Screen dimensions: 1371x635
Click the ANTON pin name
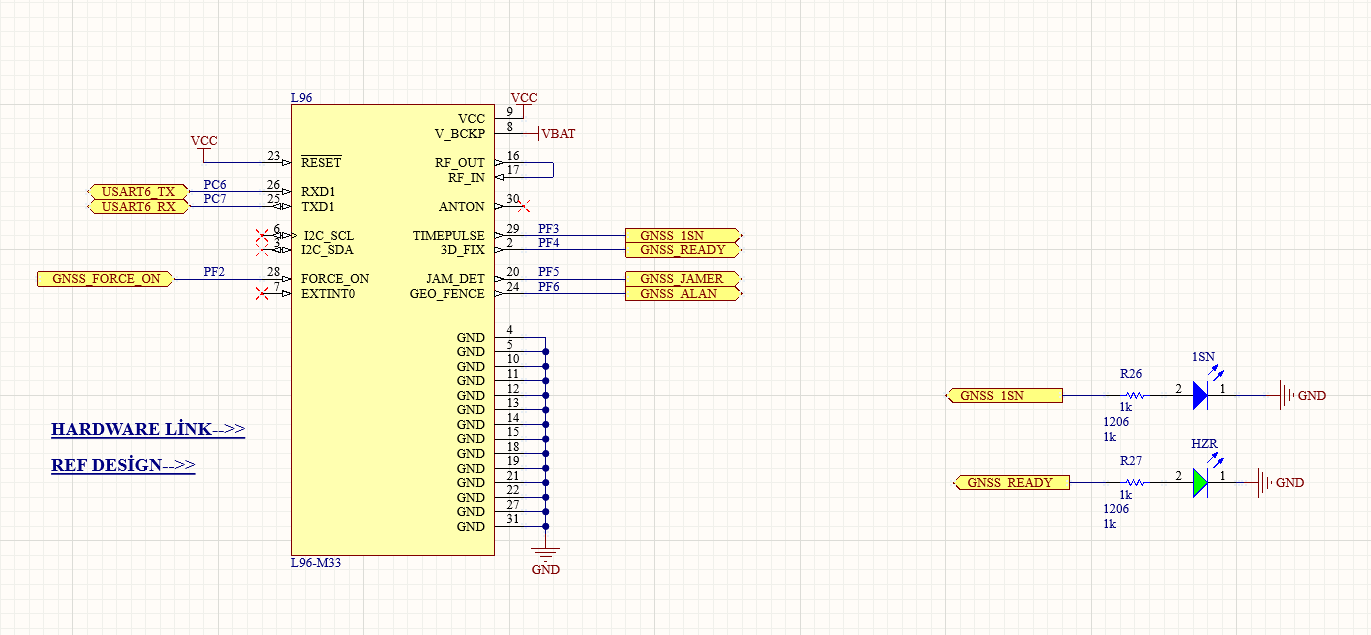point(462,207)
